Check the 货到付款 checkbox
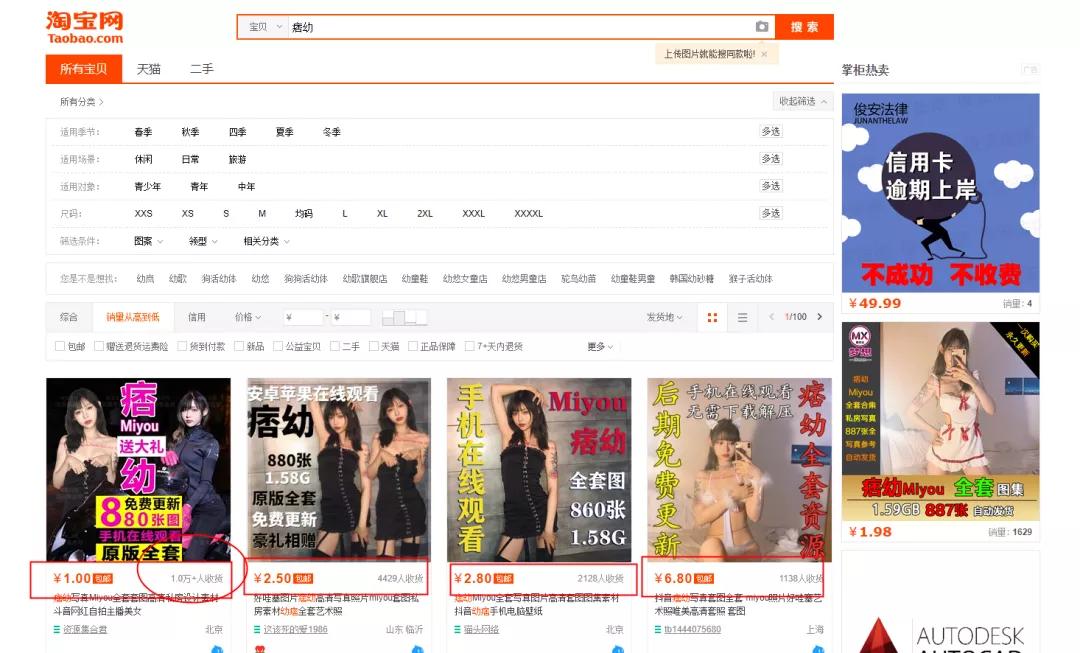Image resolution: width=1080 pixels, height=653 pixels. (x=182, y=346)
